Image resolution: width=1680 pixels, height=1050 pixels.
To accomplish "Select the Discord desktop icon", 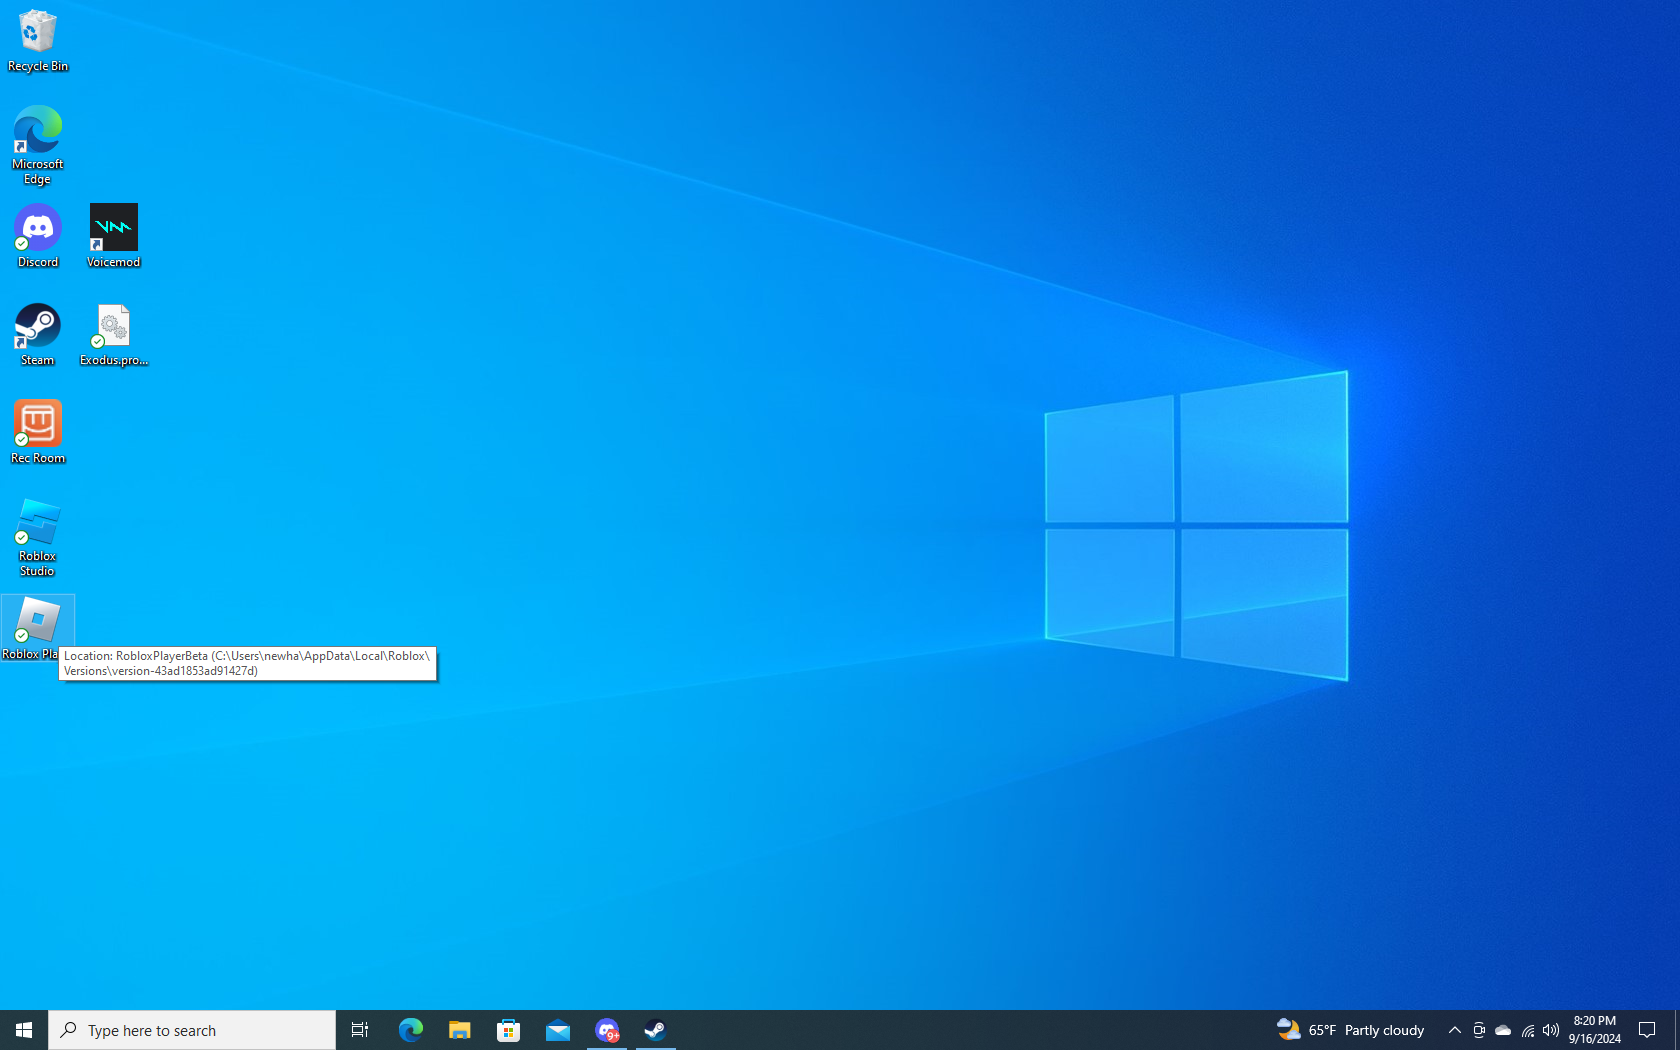I will tap(38, 237).
